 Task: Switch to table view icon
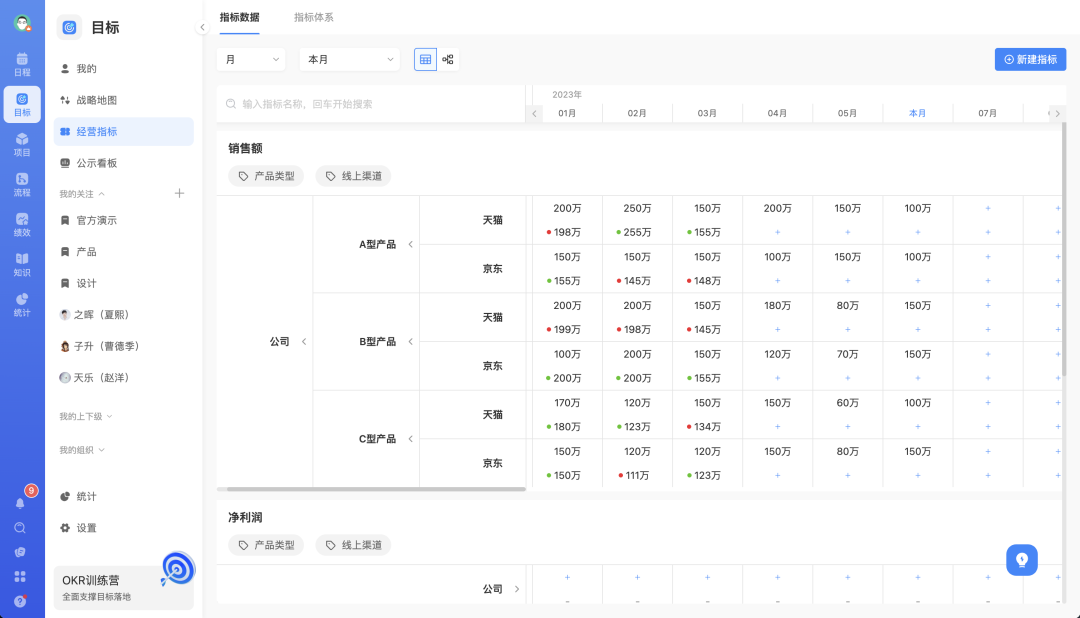point(425,59)
